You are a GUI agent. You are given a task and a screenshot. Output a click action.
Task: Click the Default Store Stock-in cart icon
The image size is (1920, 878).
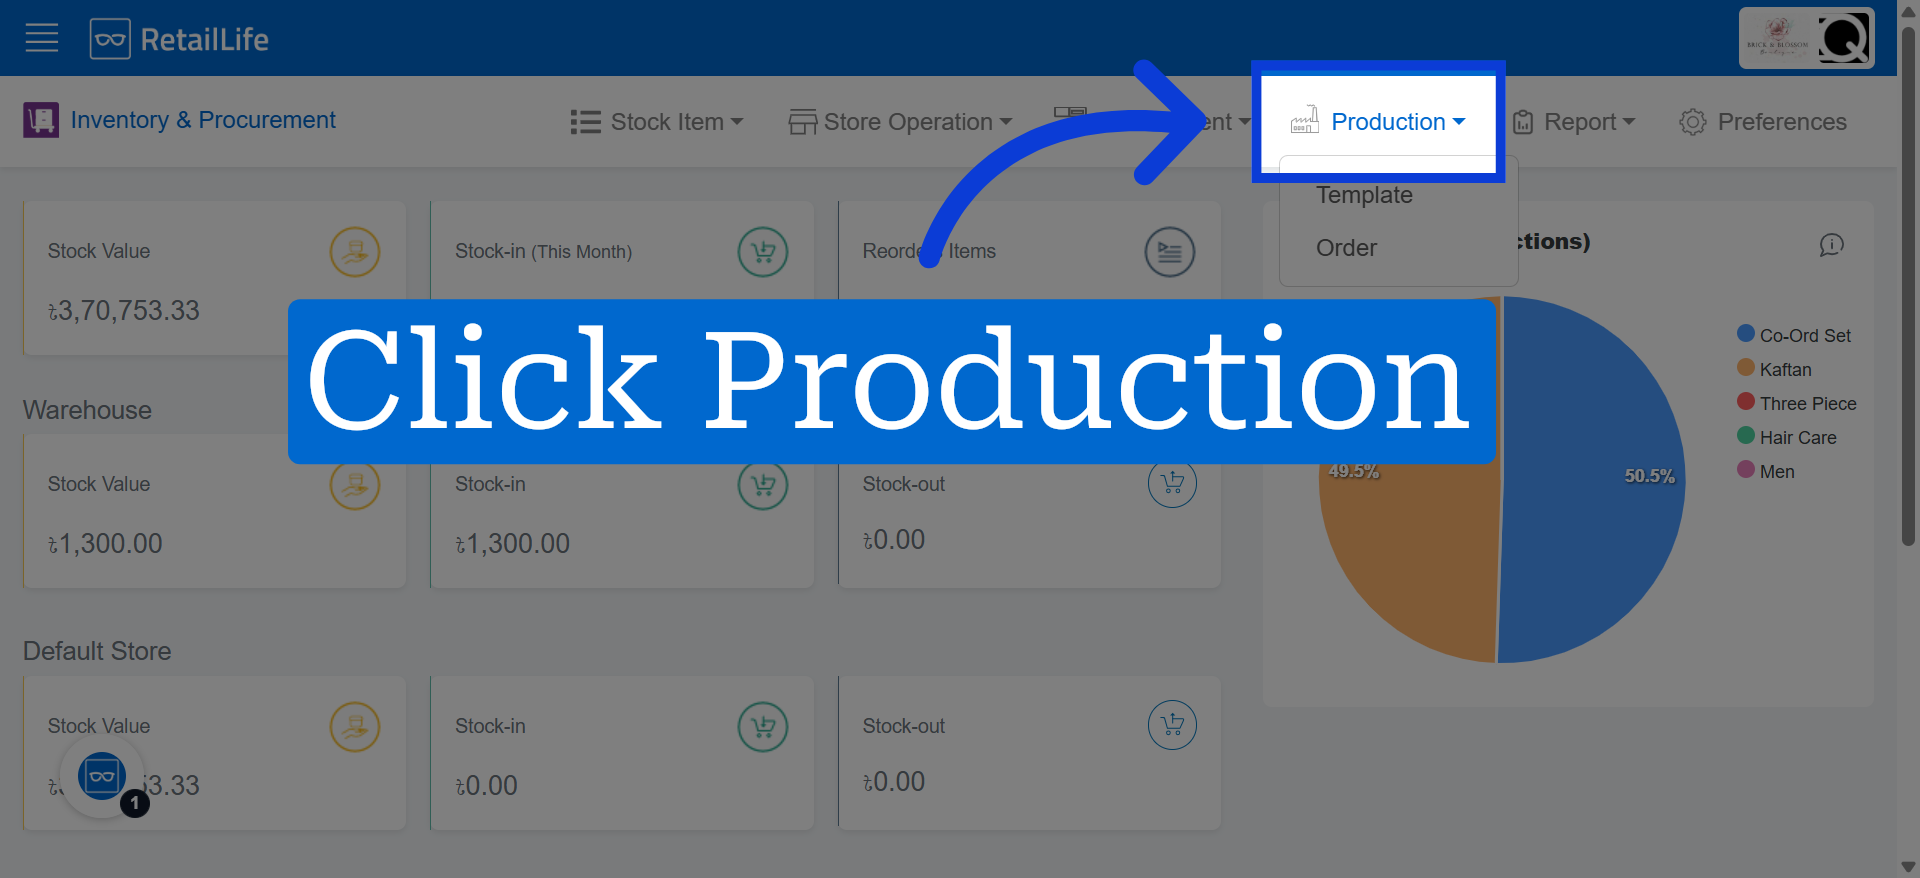coord(763,727)
